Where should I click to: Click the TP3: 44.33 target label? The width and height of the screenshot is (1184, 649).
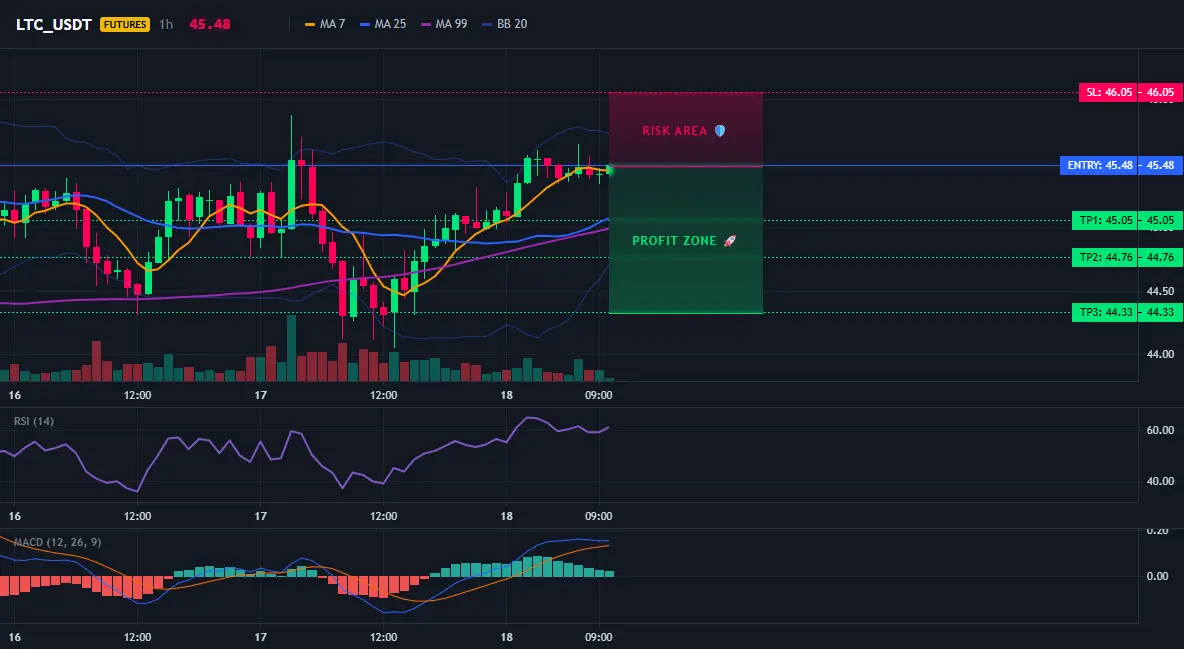pyautogui.click(x=1105, y=312)
